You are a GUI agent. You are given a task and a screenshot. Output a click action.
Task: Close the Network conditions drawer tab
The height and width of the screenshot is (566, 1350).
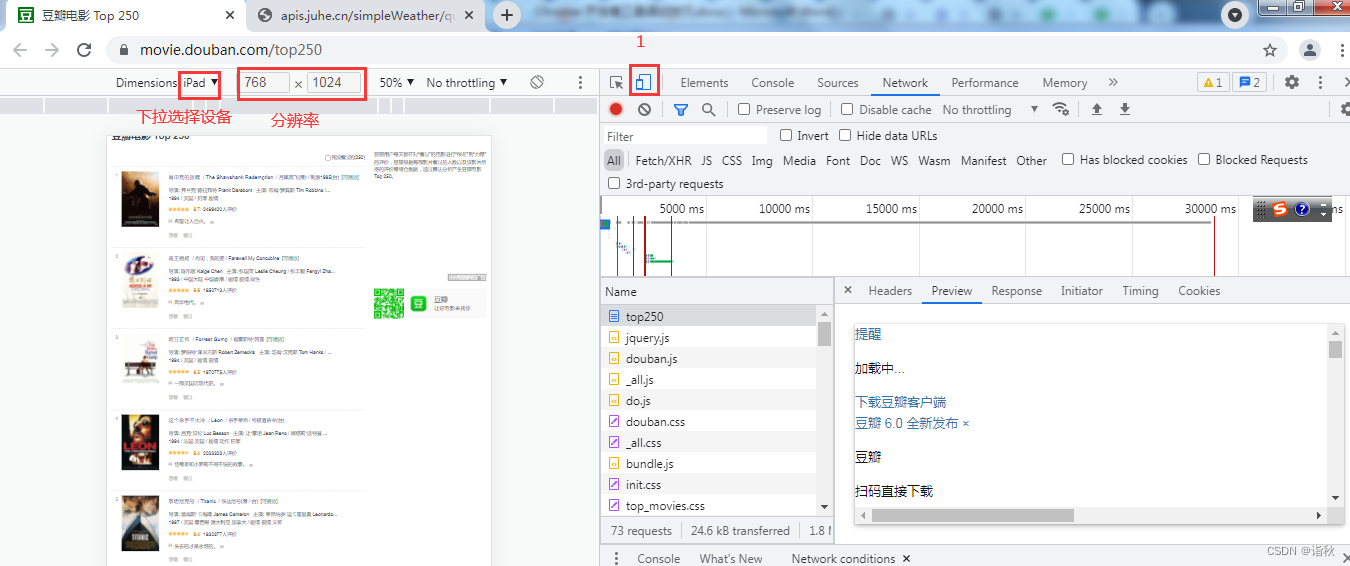(x=907, y=558)
